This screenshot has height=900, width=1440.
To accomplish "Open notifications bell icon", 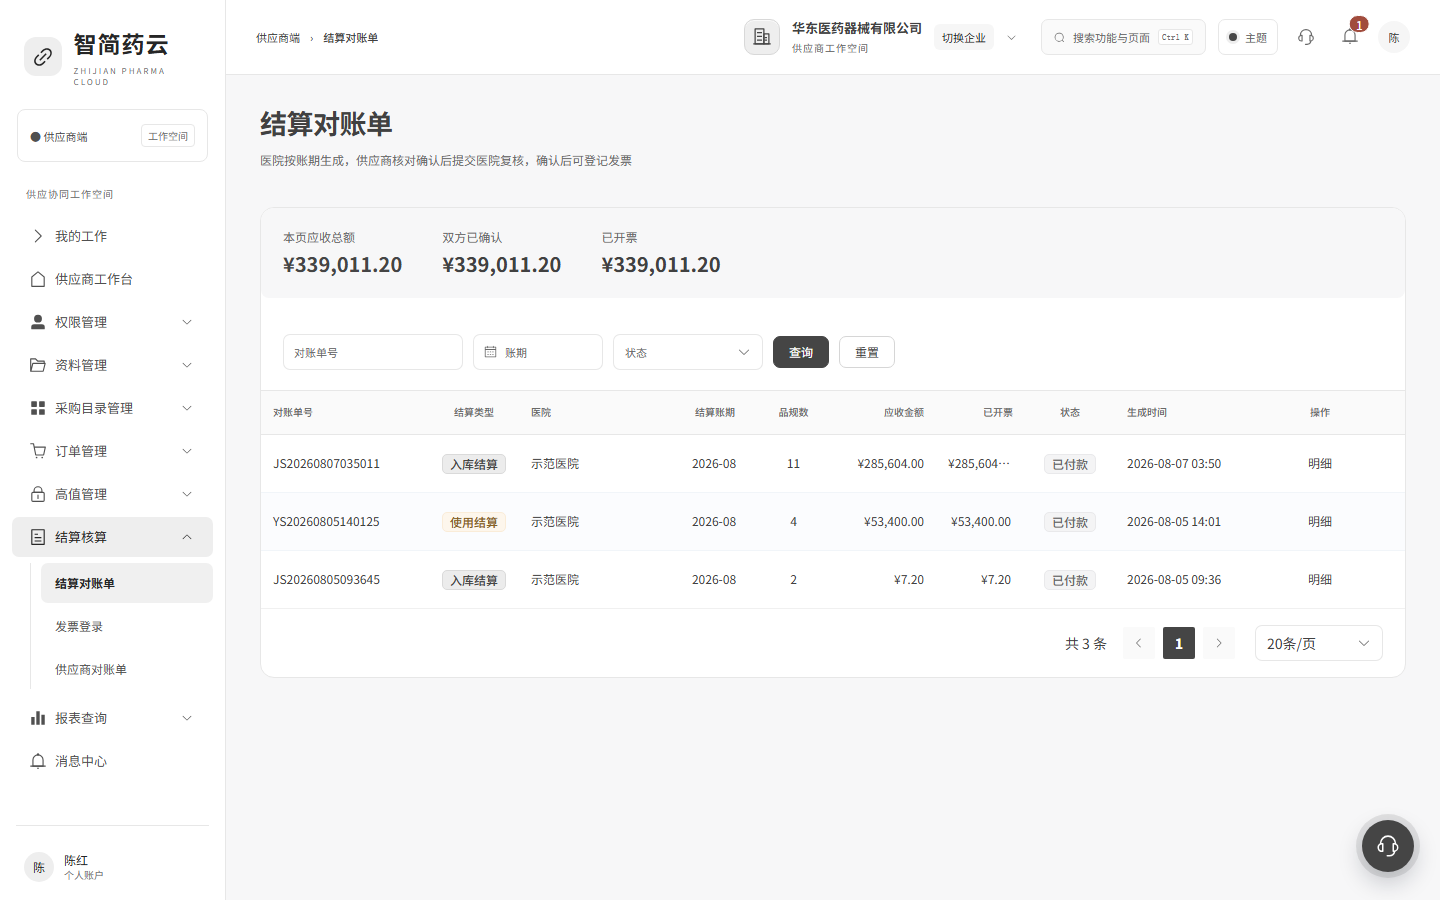I will click(x=1350, y=37).
